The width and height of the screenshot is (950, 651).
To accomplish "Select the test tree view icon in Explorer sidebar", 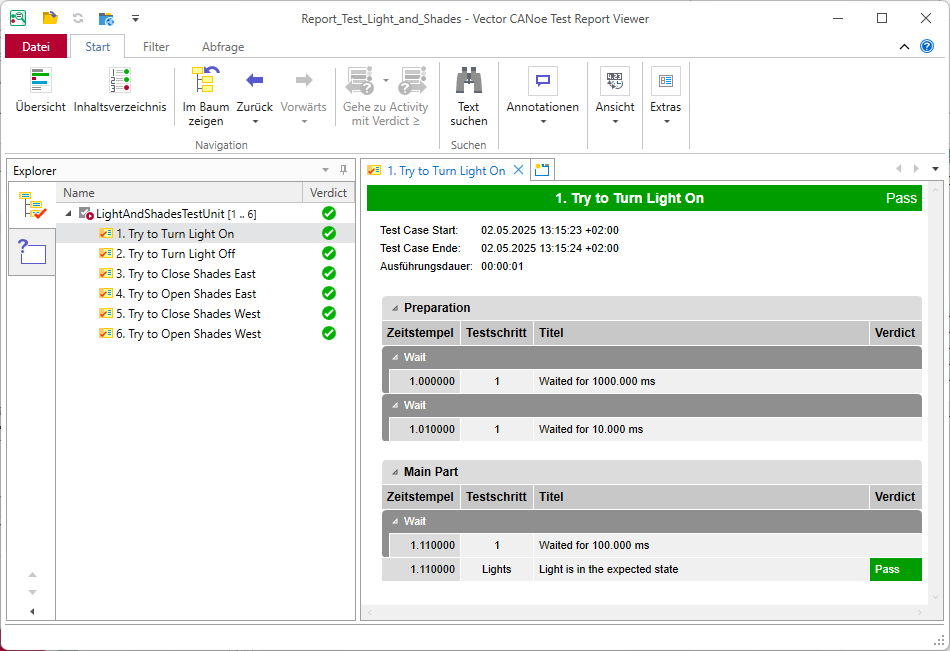I will [32, 205].
